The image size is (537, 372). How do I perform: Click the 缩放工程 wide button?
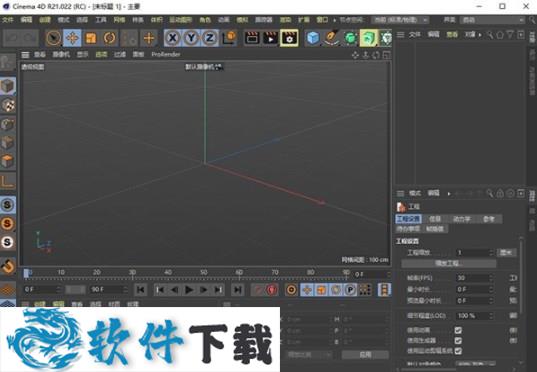point(449,263)
